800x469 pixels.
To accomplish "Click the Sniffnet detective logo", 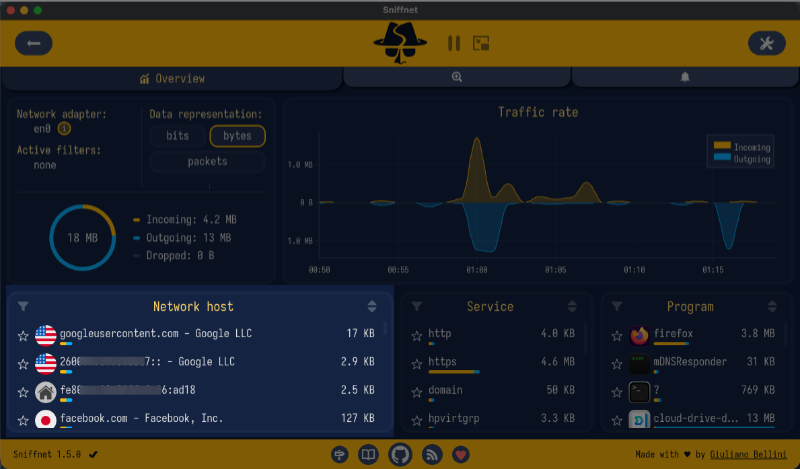I will 400,43.
